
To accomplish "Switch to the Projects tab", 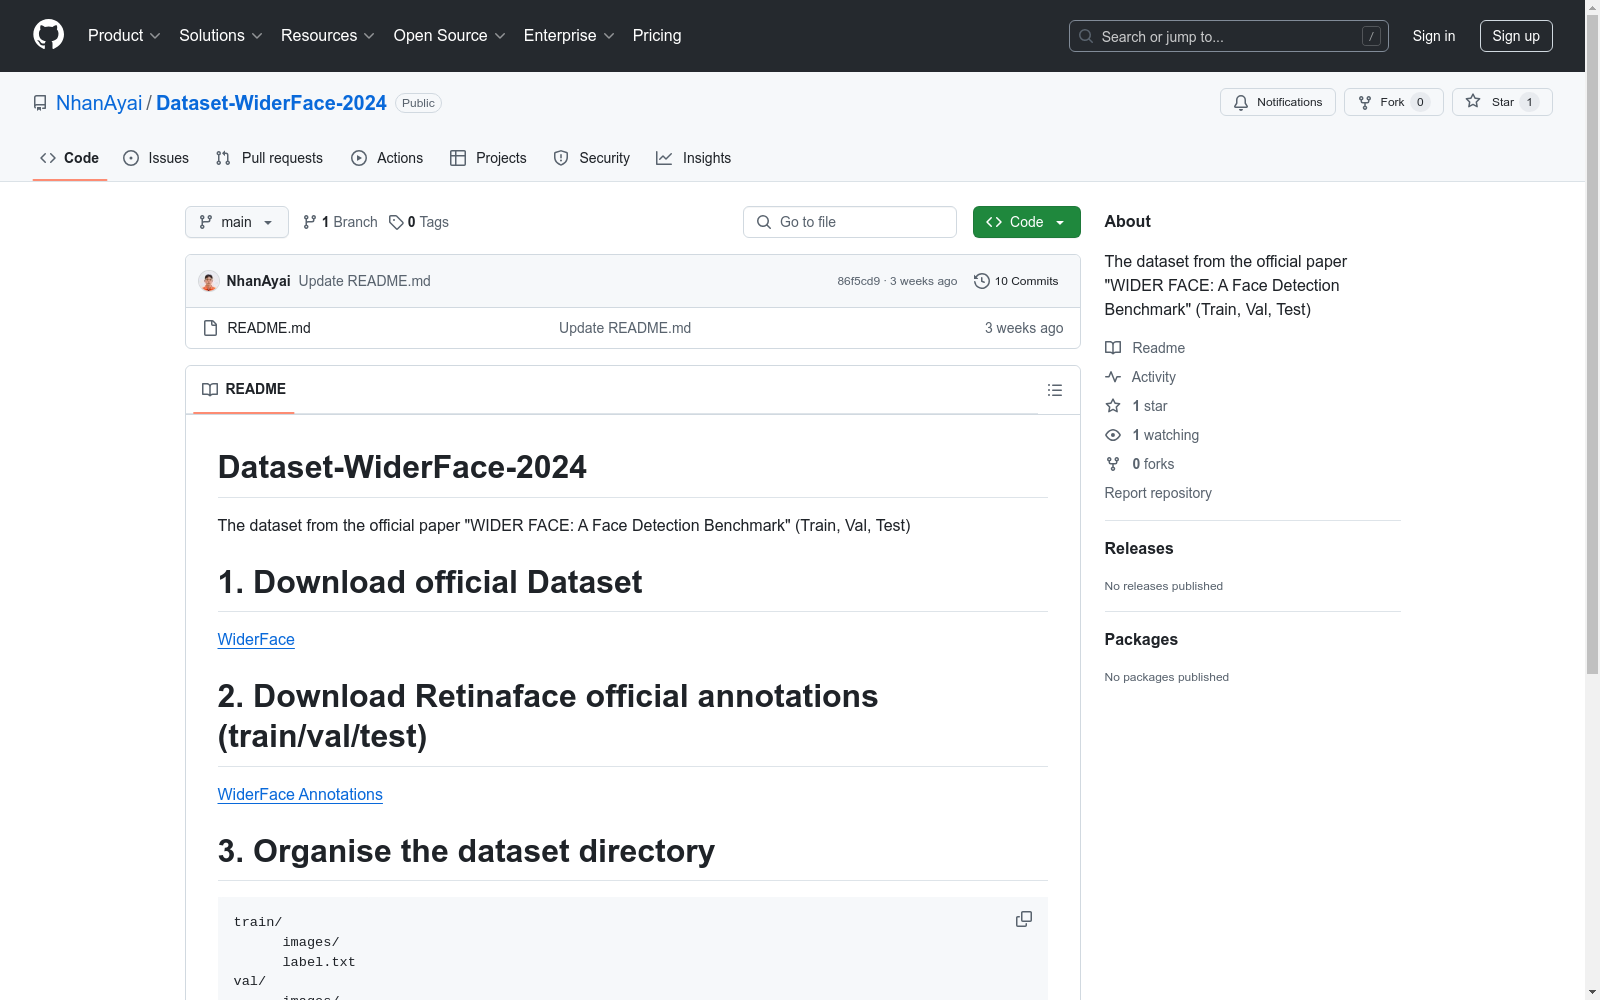I will [x=488, y=158].
